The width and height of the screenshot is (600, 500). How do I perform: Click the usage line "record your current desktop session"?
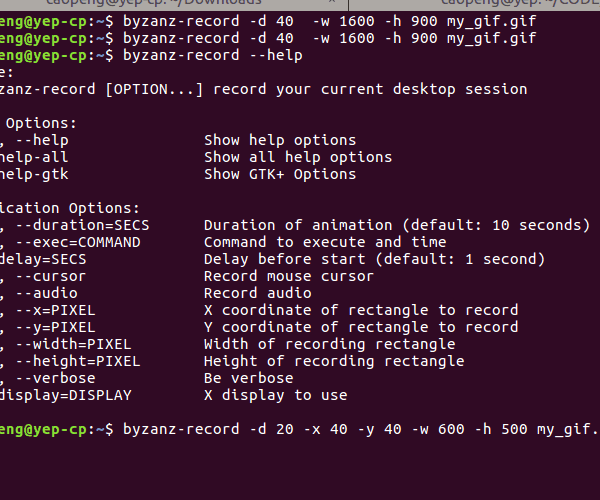(370, 89)
